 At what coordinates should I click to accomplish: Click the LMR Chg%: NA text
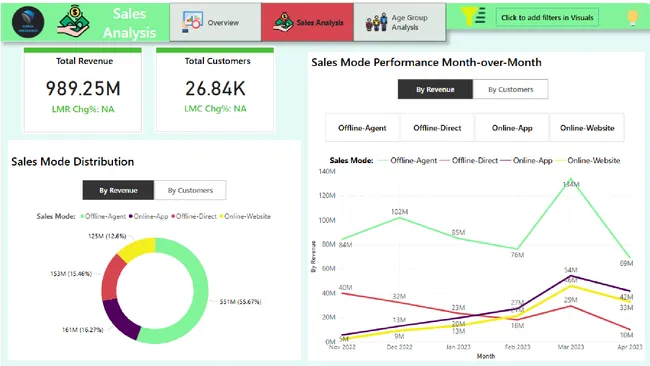tap(83, 109)
